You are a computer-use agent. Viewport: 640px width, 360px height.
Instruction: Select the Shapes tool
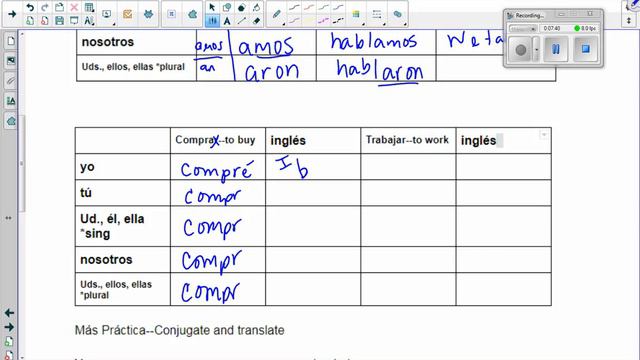tap(227, 7)
